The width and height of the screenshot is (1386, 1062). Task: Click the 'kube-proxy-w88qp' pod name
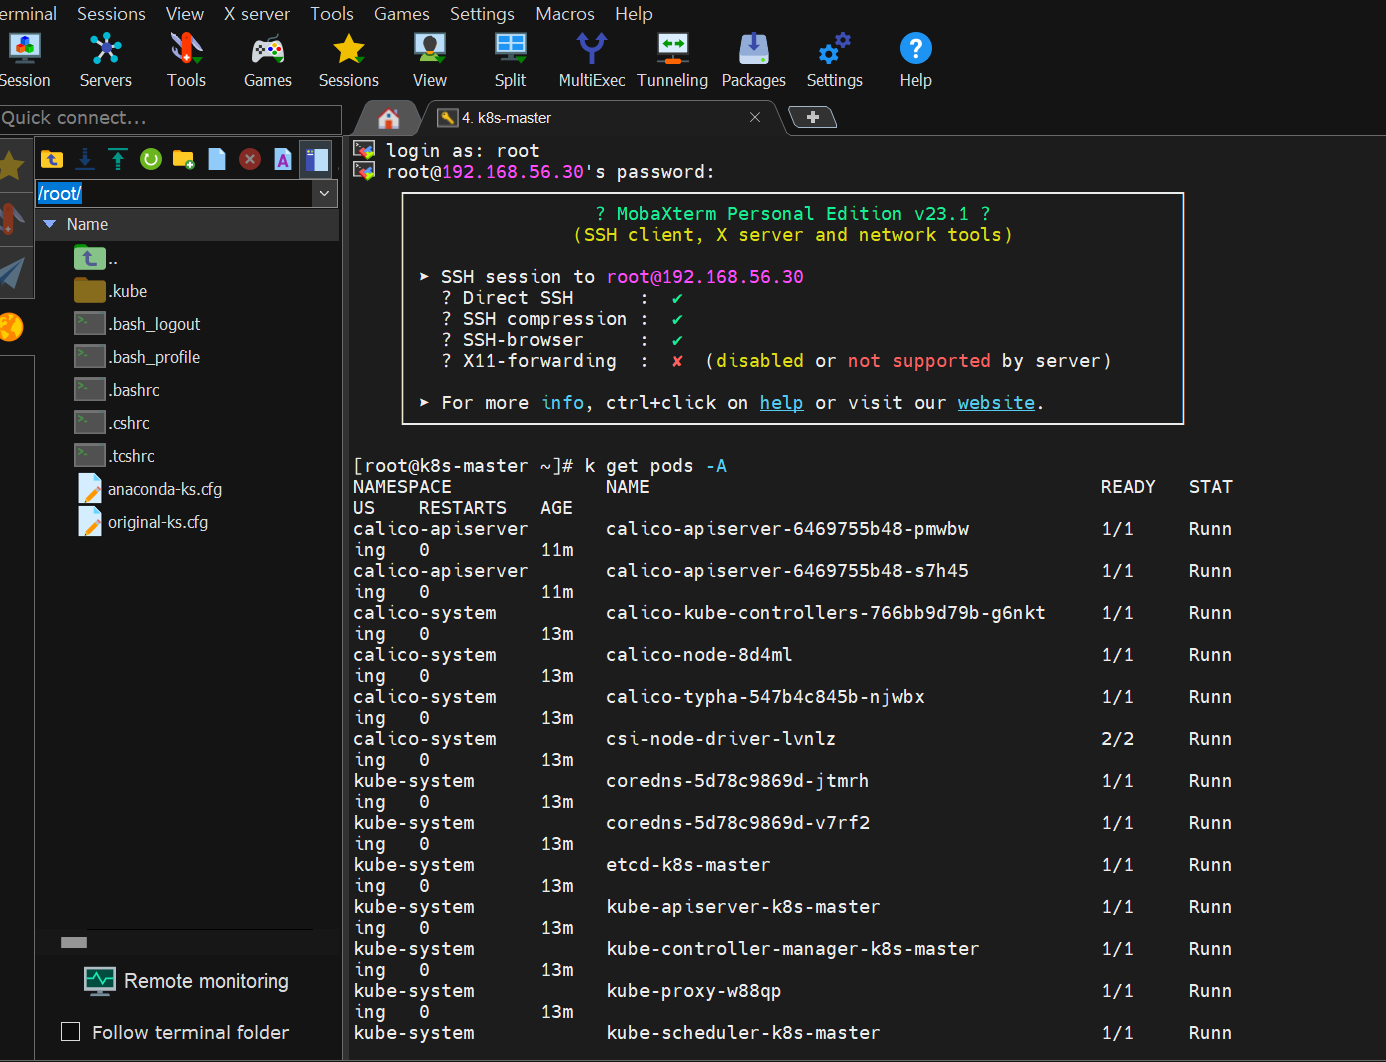coord(693,990)
